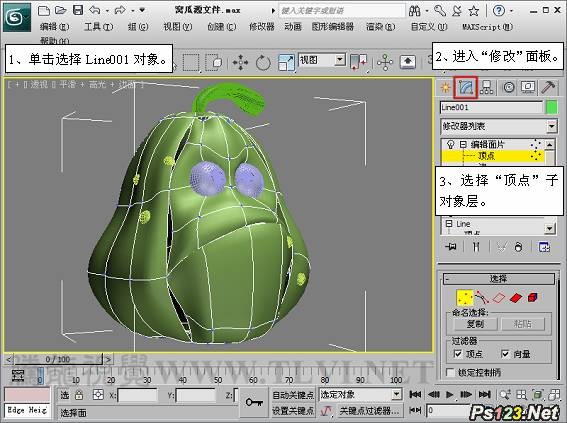Click the Remove Modifier trash icon
This screenshot has height=423, width=567.
pos(519,247)
